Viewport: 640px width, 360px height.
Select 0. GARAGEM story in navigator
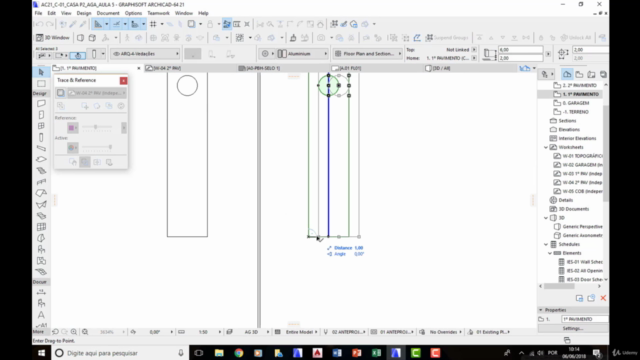571,103
